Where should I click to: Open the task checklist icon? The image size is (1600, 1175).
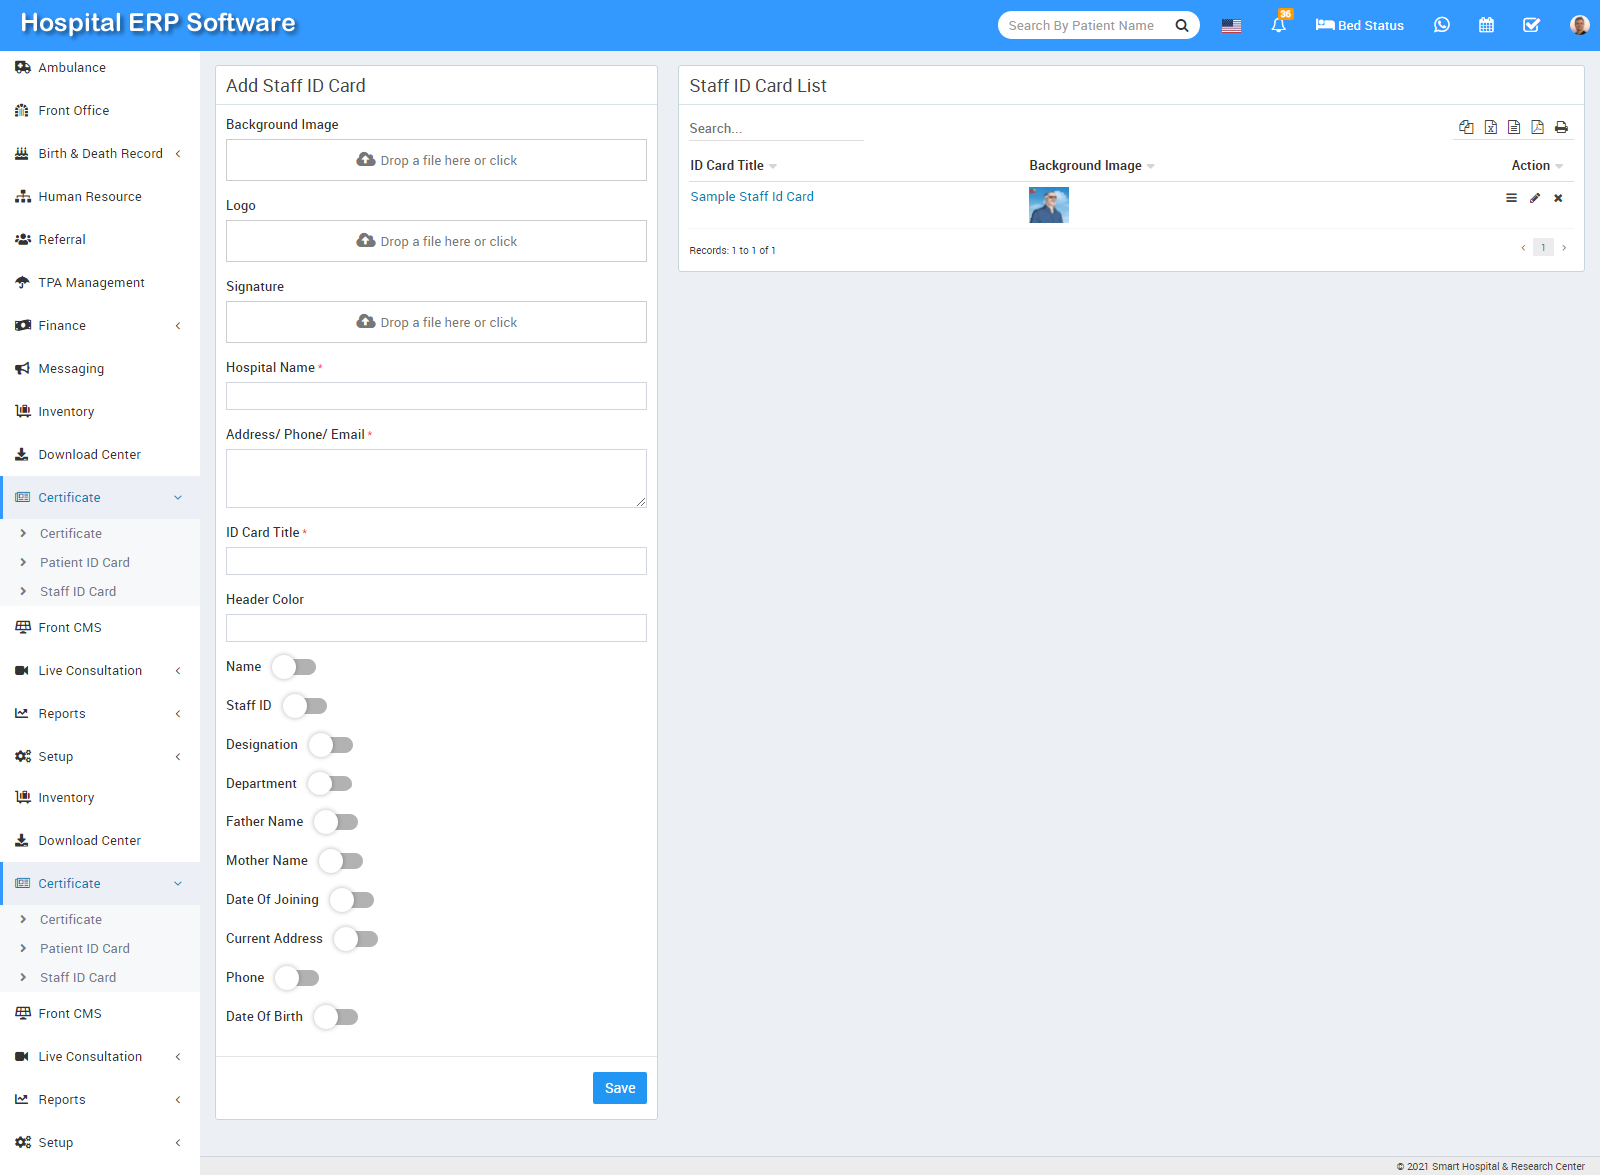coord(1531,25)
